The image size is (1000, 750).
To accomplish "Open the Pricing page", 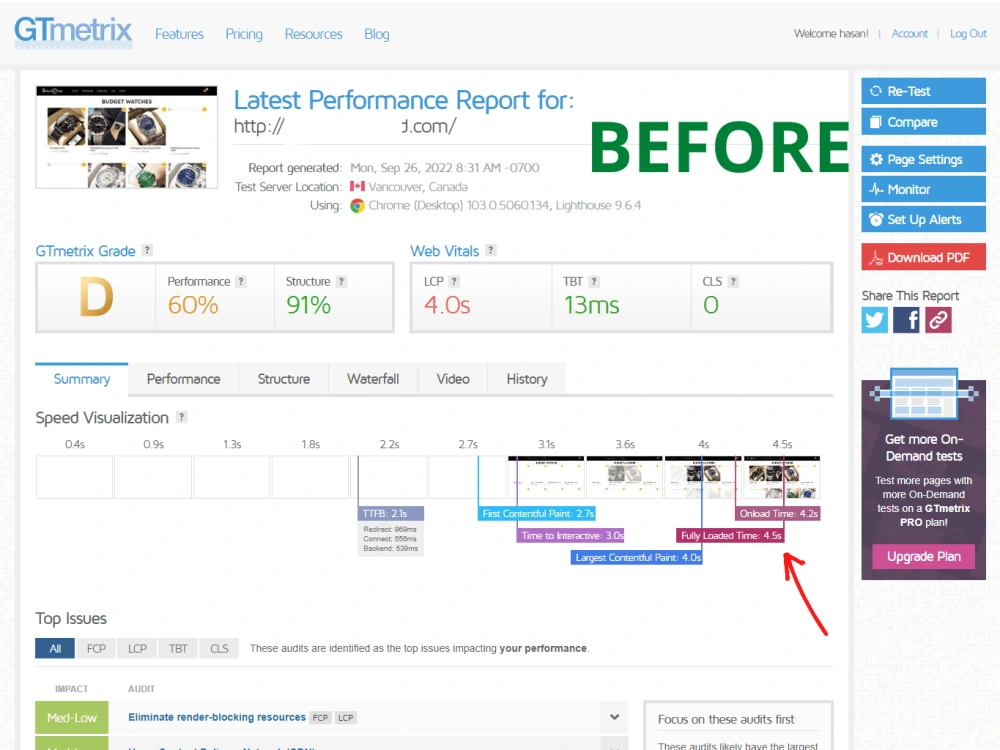I will [244, 34].
